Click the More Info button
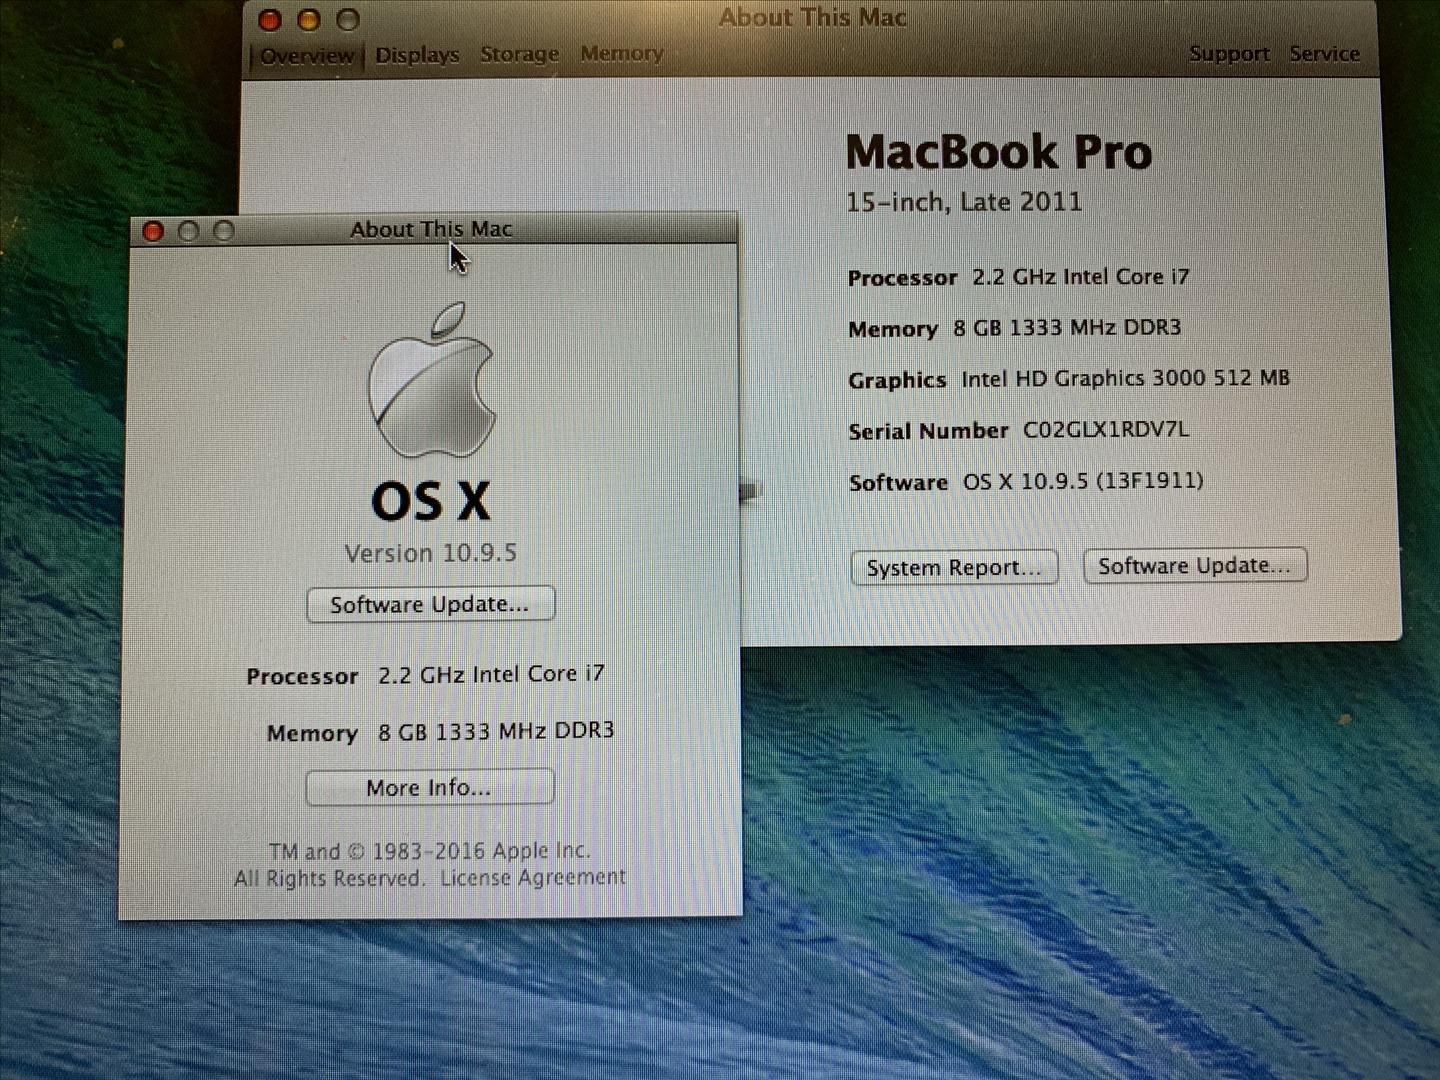Image resolution: width=1440 pixels, height=1080 pixels. (429, 787)
